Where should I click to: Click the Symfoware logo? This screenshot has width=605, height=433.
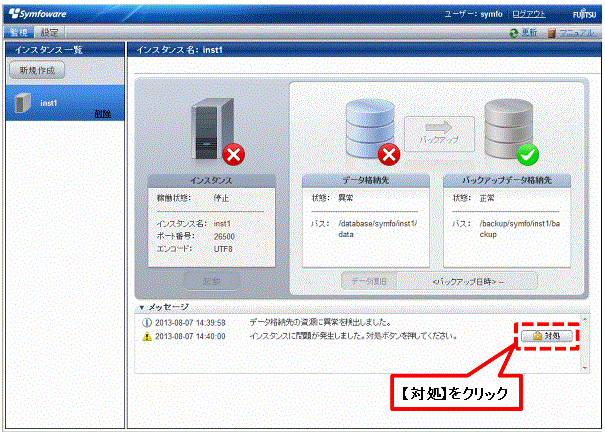[38, 14]
